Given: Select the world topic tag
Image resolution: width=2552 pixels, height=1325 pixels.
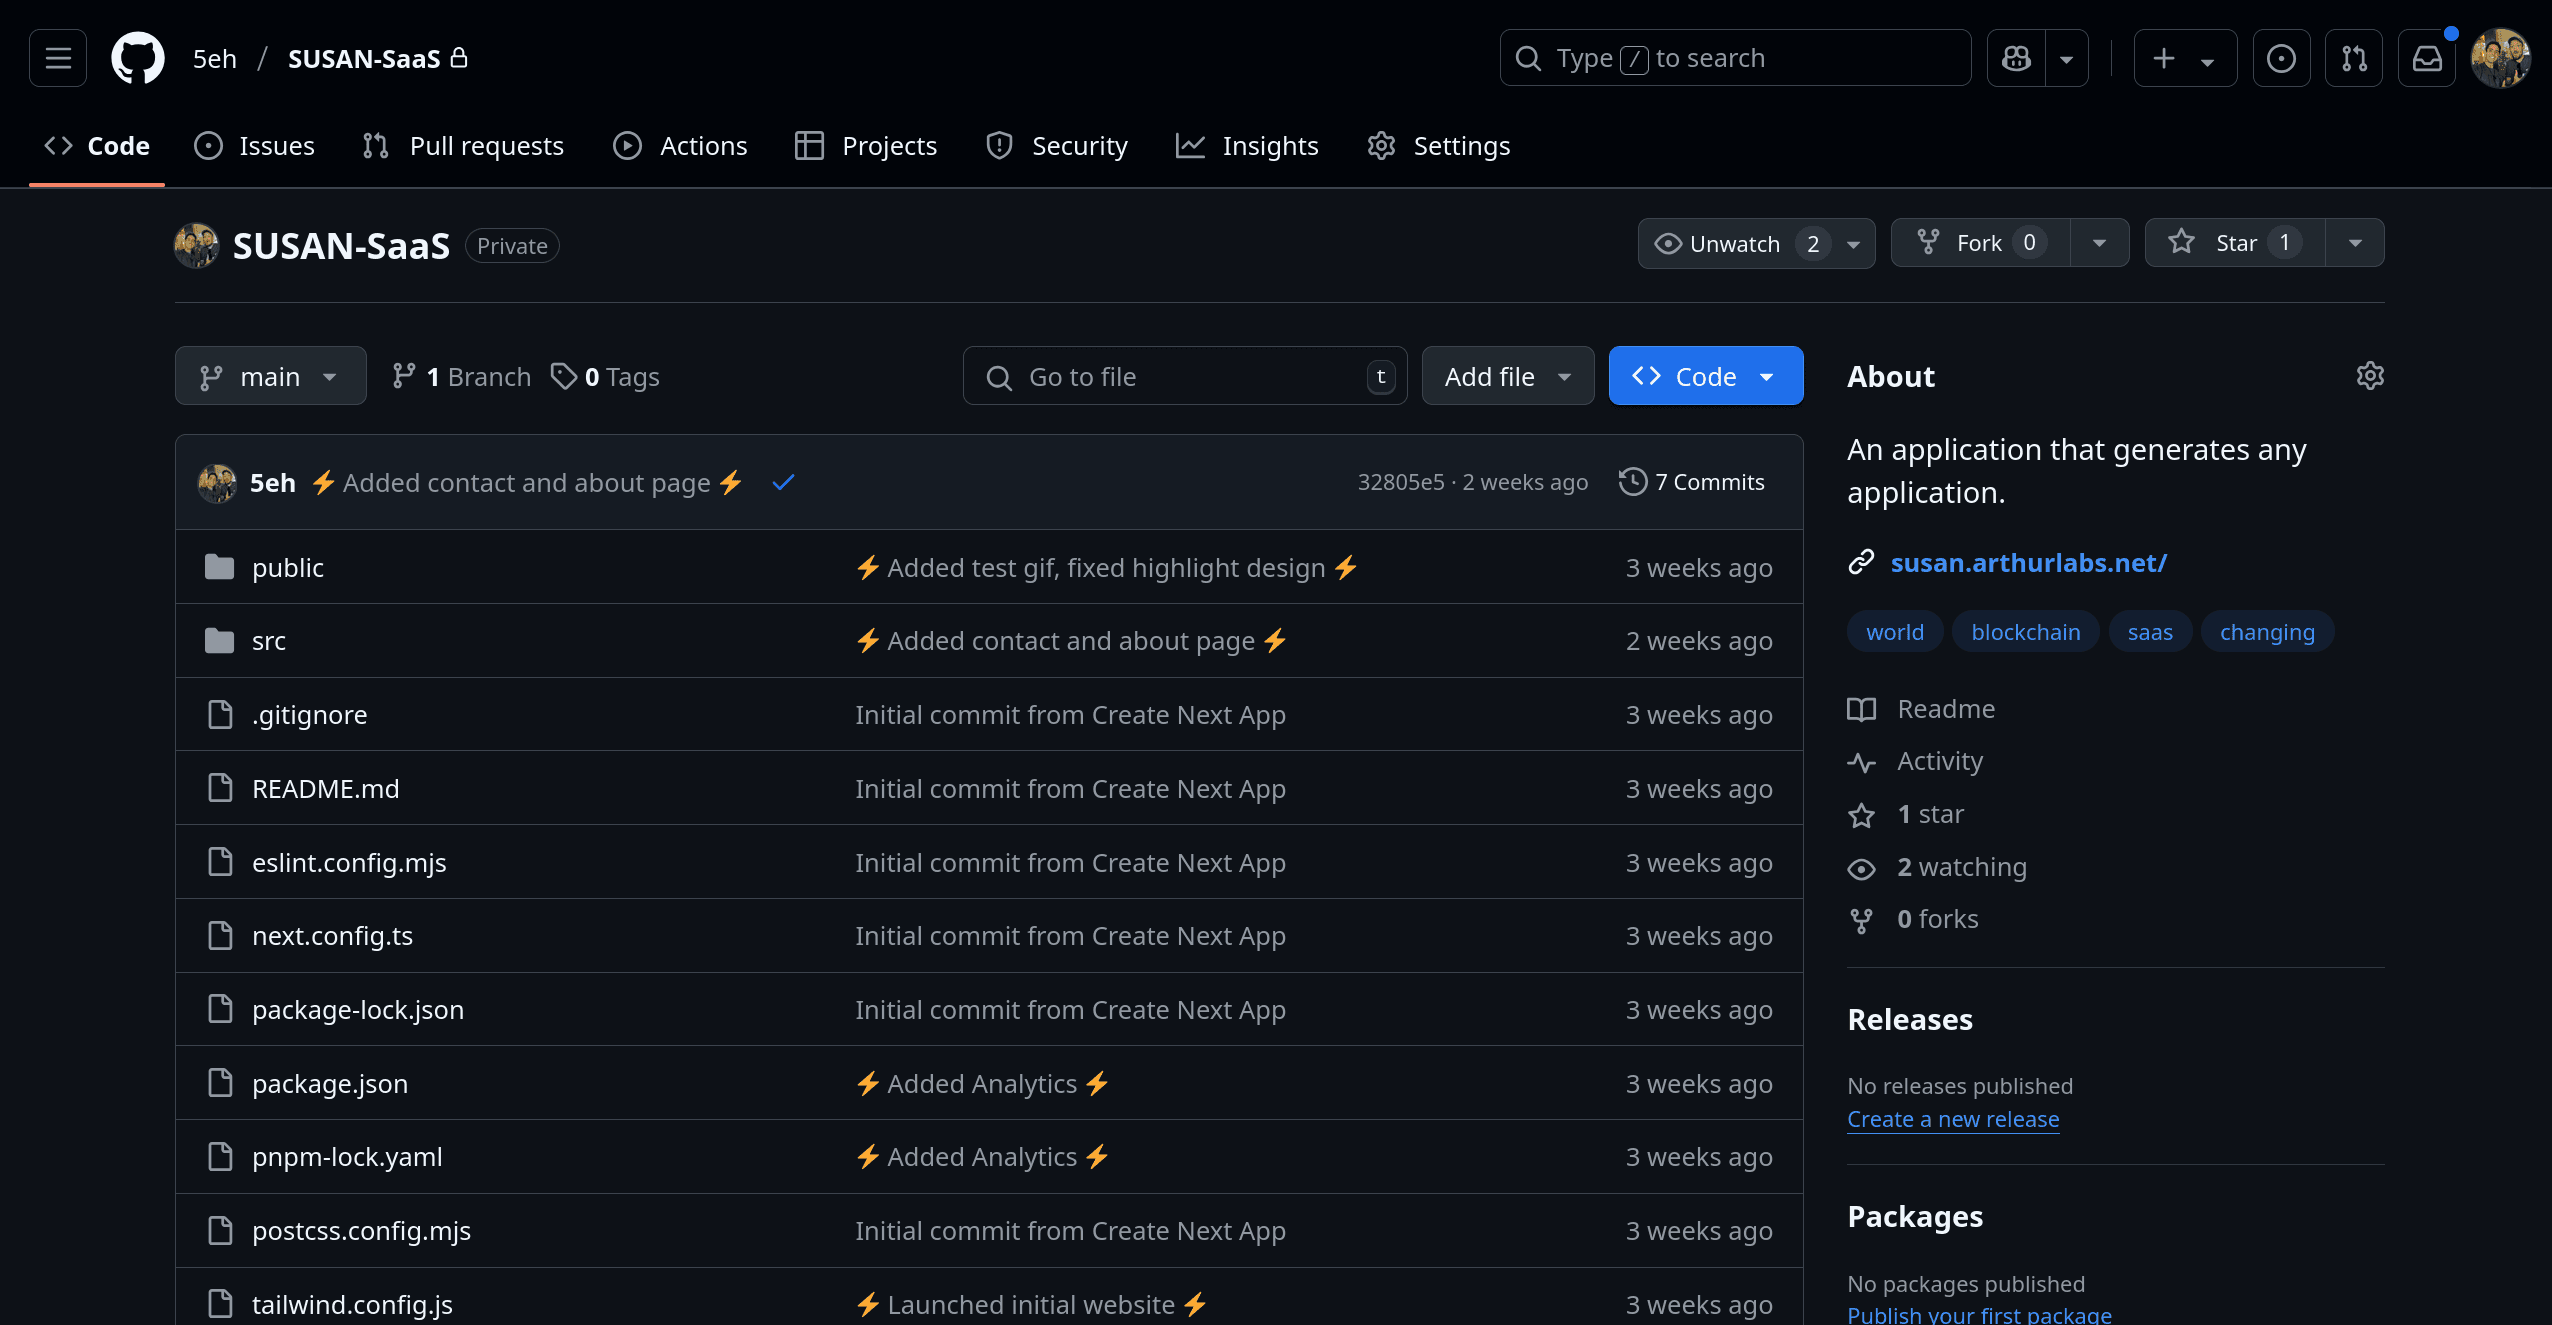Looking at the screenshot, I should pyautogui.click(x=1895, y=632).
